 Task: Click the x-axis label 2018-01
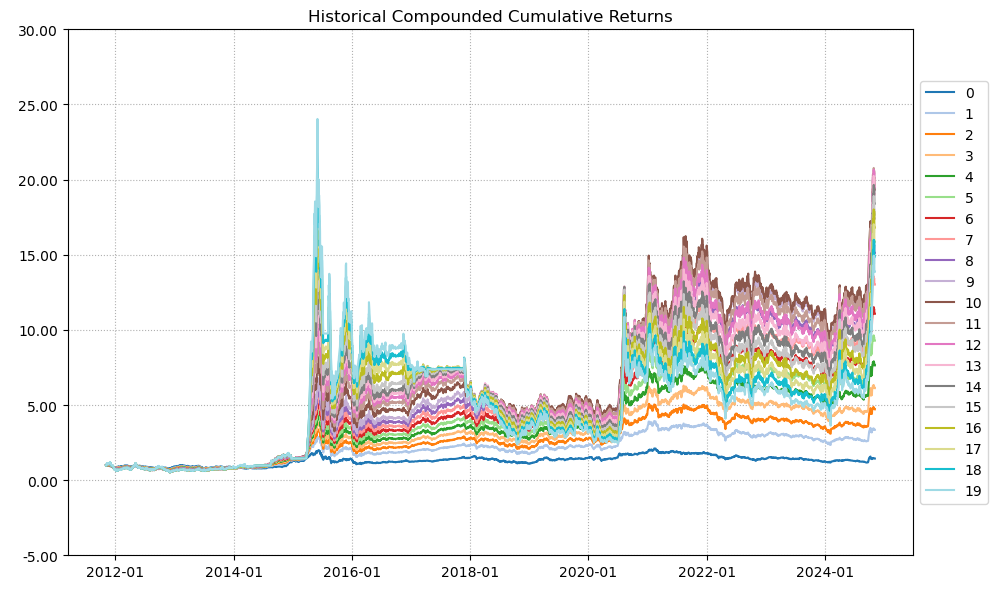click(x=470, y=572)
